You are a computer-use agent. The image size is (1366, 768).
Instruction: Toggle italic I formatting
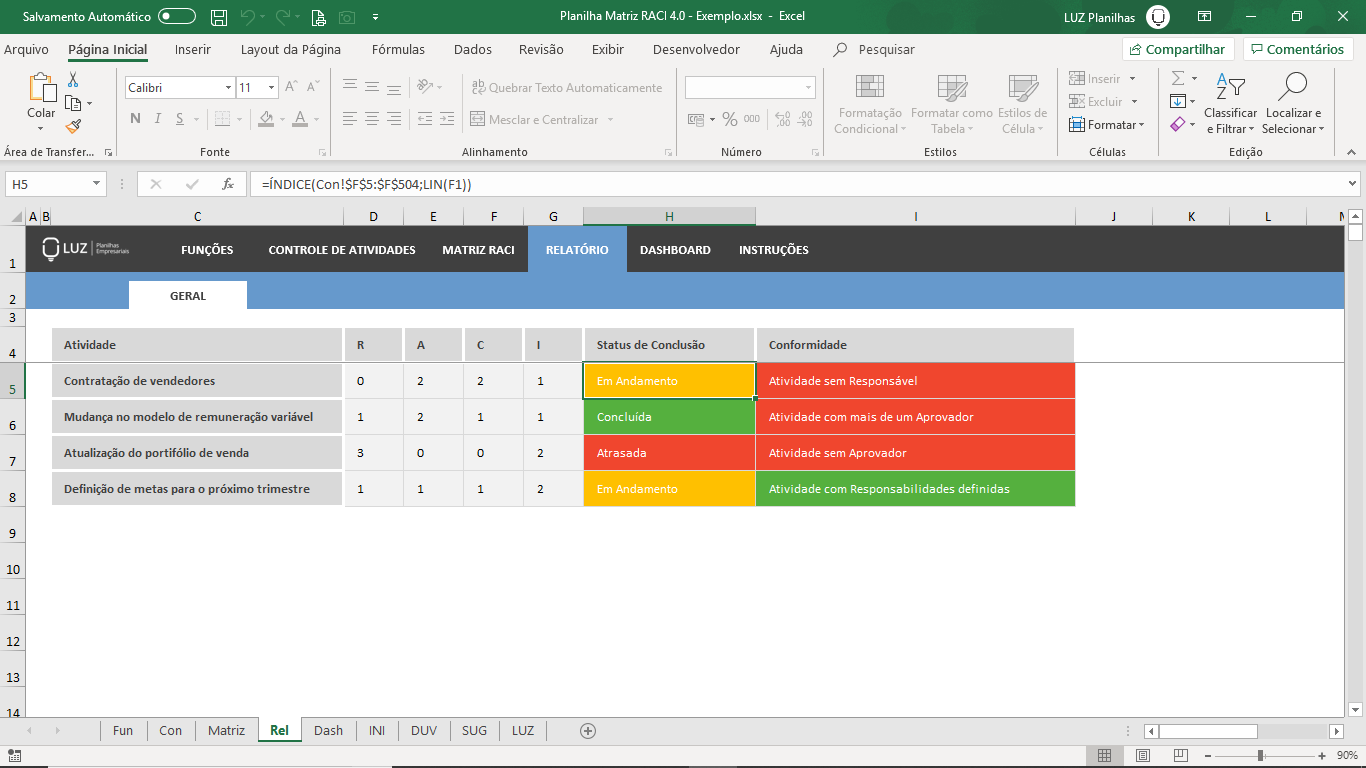(157, 119)
